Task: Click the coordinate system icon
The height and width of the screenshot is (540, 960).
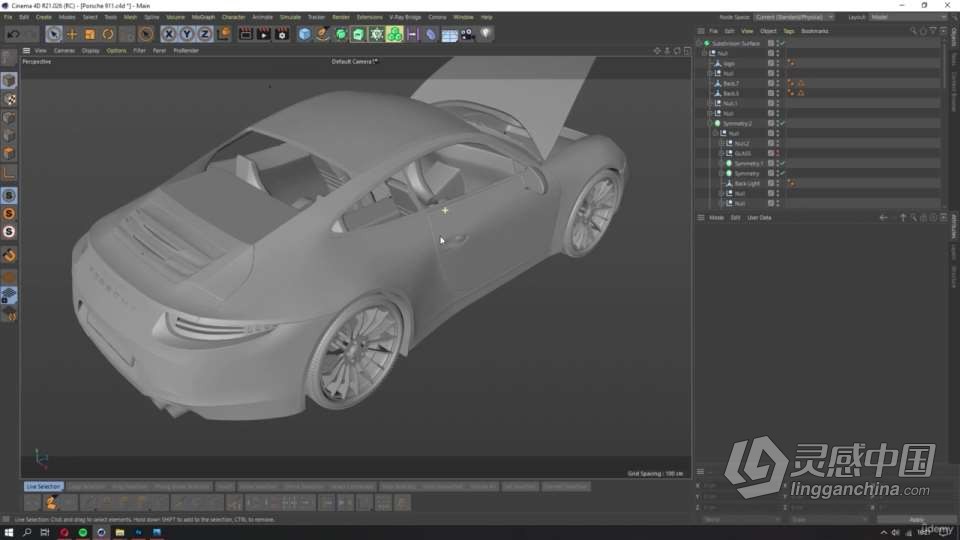Action: point(223,34)
